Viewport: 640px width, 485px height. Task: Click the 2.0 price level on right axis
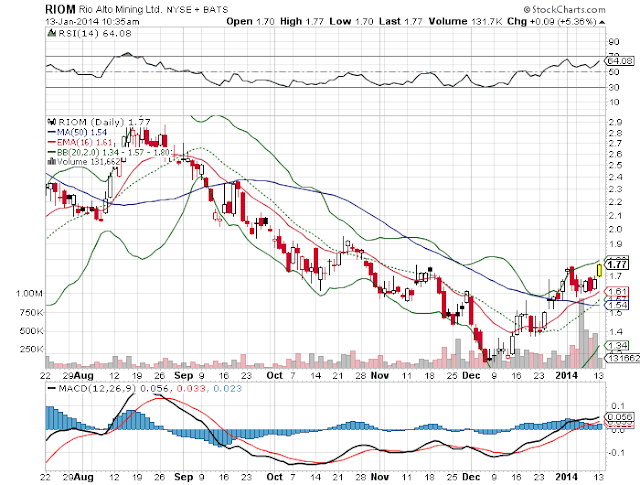615,229
